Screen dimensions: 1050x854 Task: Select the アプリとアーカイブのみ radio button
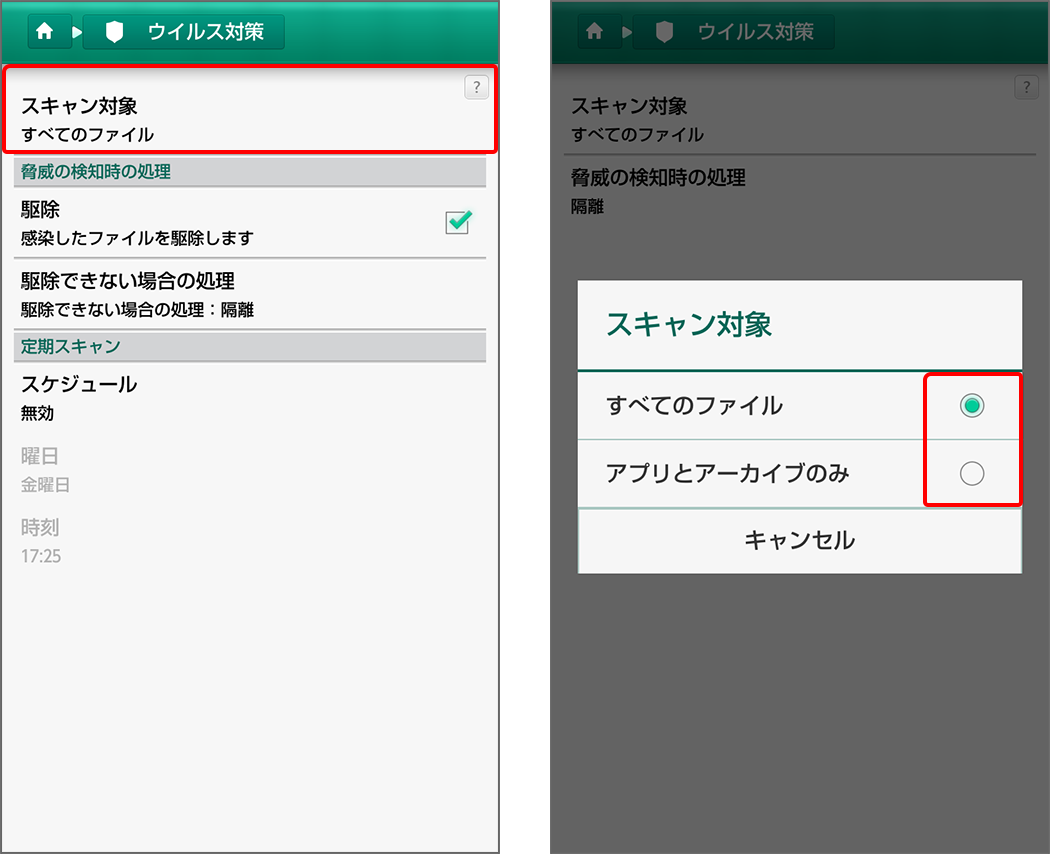(x=972, y=474)
